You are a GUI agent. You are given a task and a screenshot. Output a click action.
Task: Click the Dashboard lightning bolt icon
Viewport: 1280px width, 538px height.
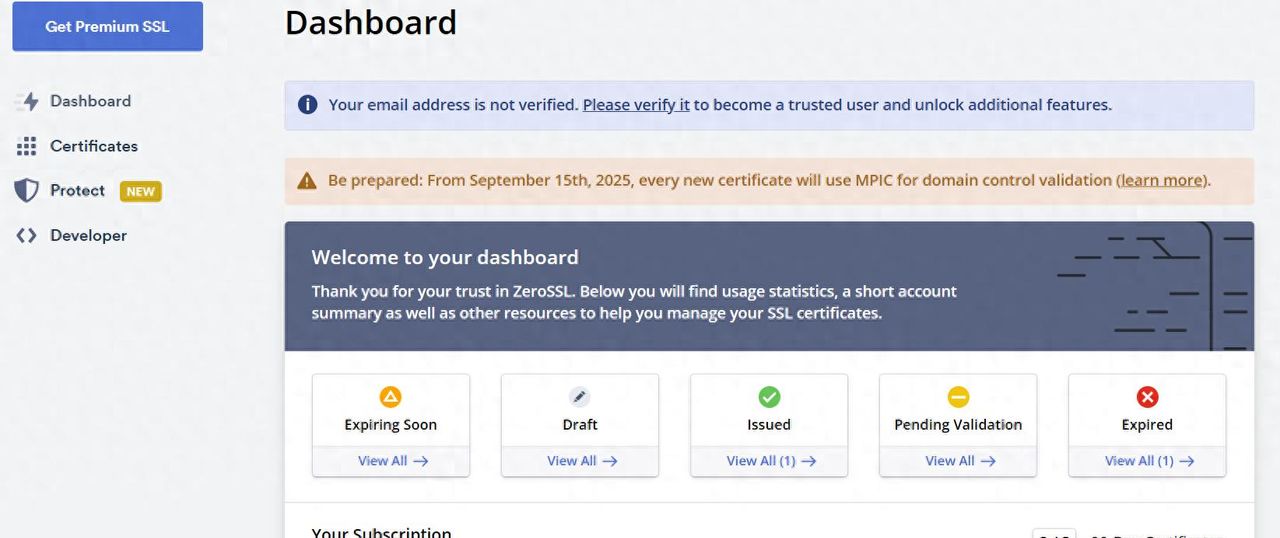point(27,101)
